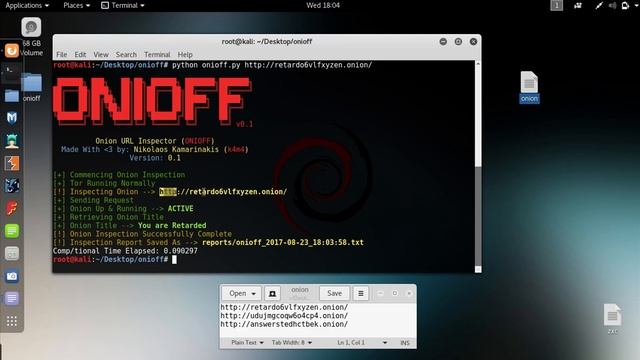Open the Ln 1, Col 1 position dropdown

362,342
